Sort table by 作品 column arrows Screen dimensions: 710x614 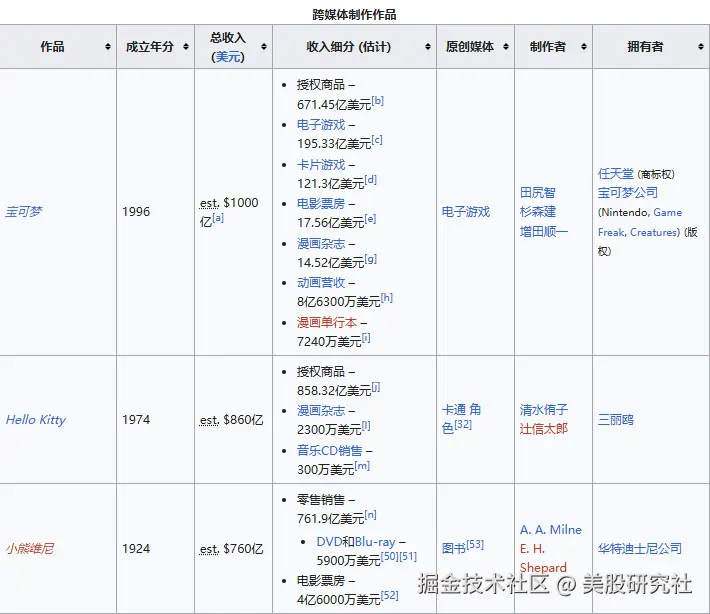108,47
